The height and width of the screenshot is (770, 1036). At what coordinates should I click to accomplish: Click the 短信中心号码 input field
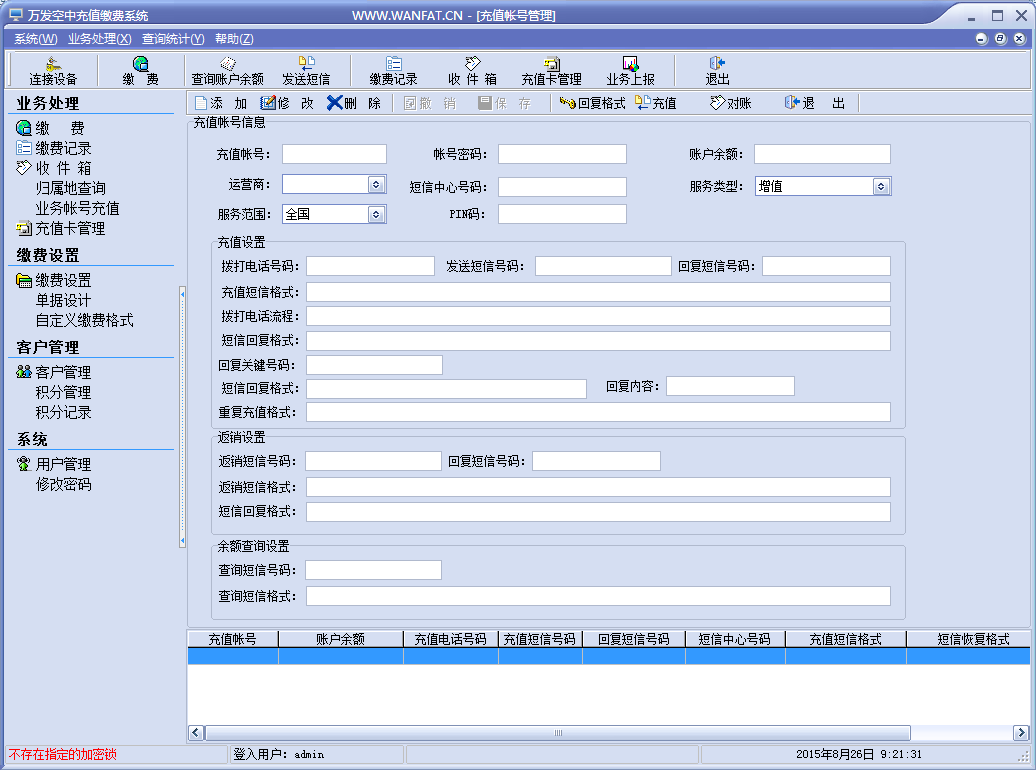point(562,187)
